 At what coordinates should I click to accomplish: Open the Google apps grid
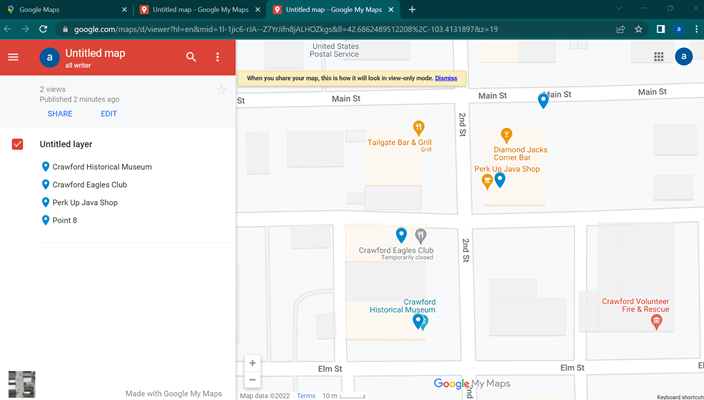(x=659, y=57)
